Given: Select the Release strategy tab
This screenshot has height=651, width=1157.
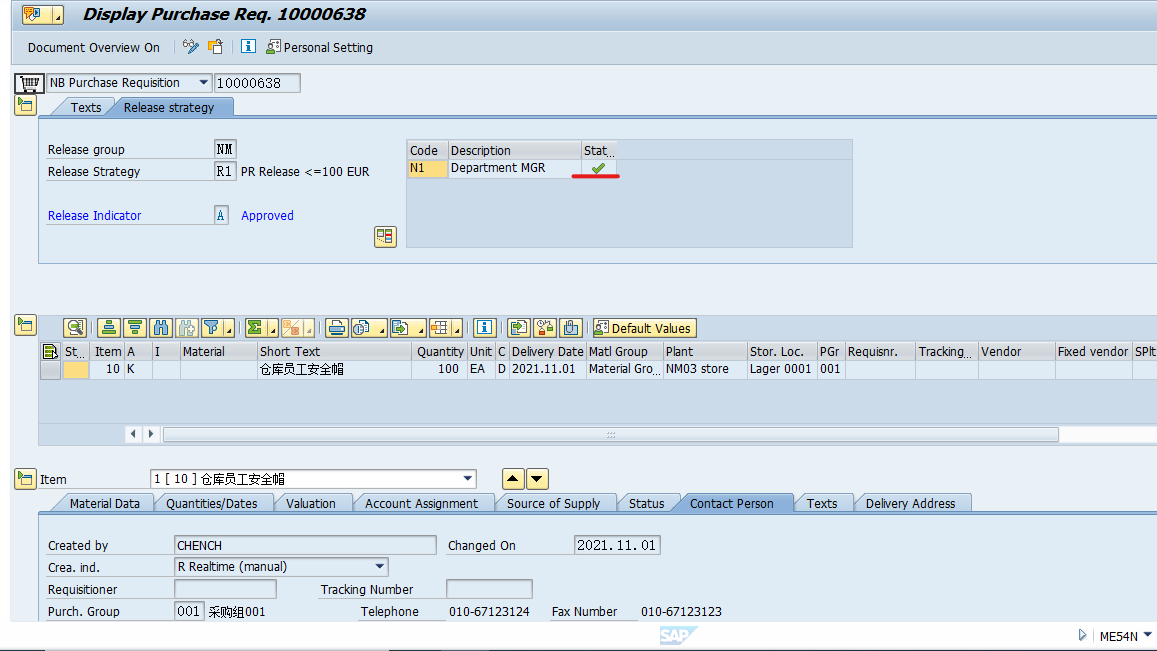Looking at the screenshot, I should (x=169, y=108).
